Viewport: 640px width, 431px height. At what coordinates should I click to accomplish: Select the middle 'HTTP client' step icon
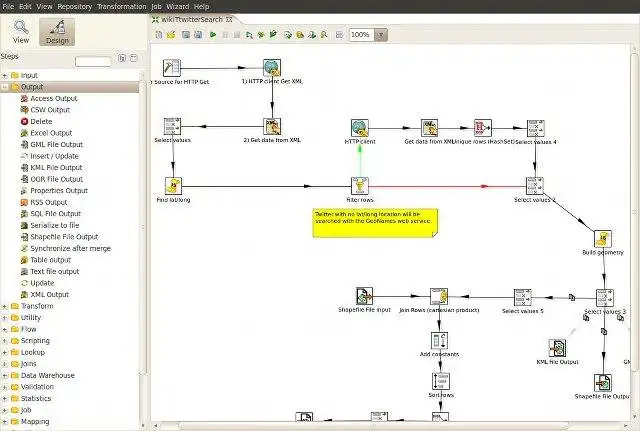[360, 128]
